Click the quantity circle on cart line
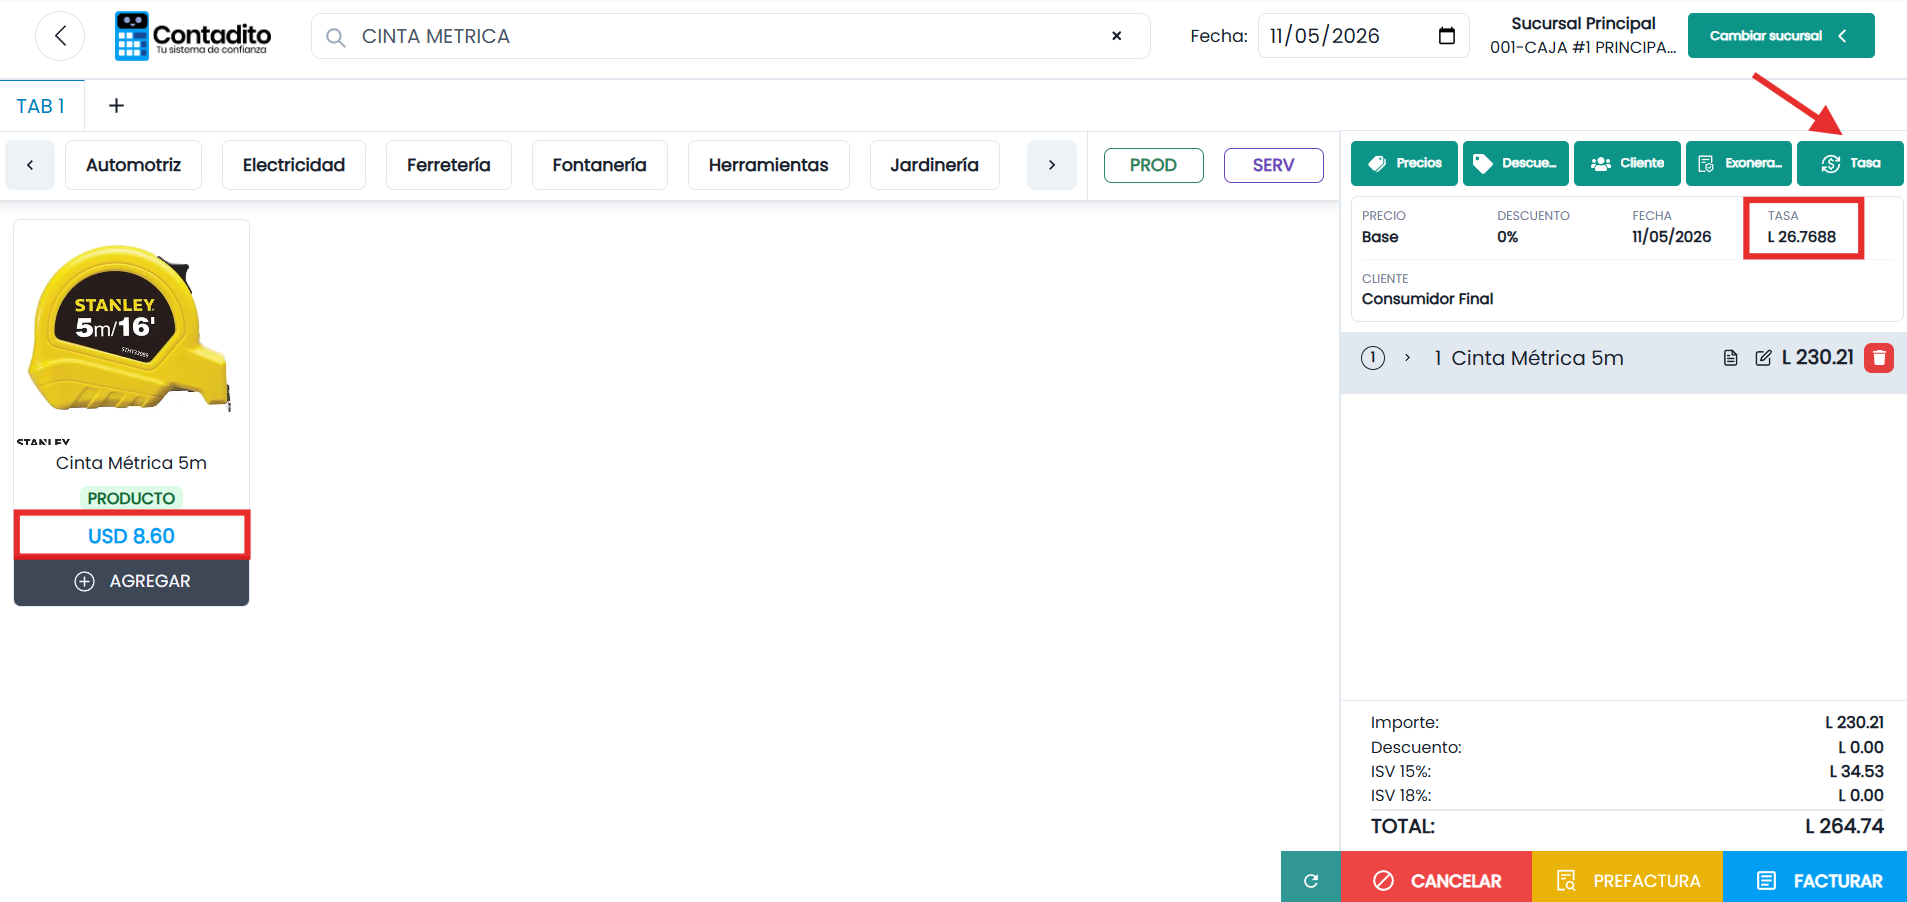 (1373, 358)
